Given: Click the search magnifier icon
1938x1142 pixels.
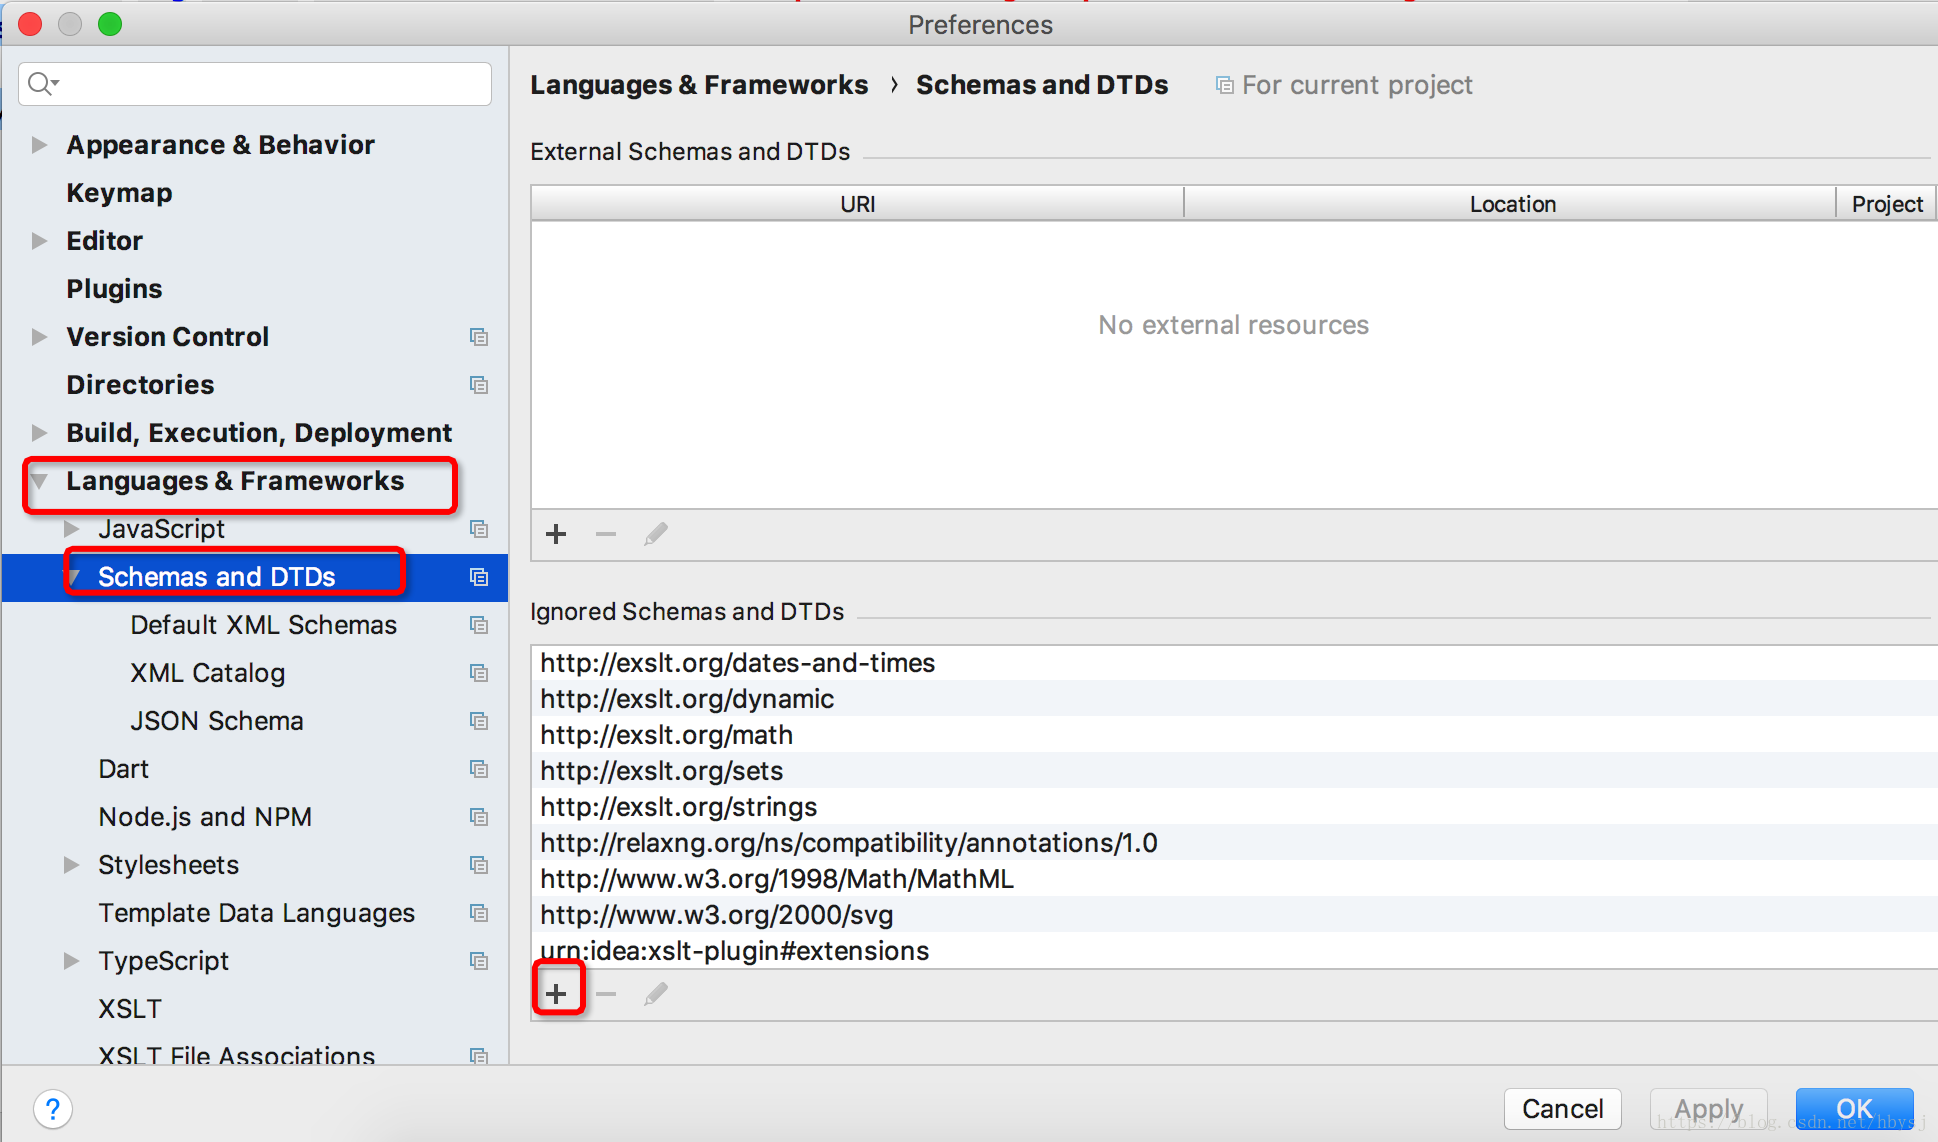Looking at the screenshot, I should pyautogui.click(x=40, y=83).
